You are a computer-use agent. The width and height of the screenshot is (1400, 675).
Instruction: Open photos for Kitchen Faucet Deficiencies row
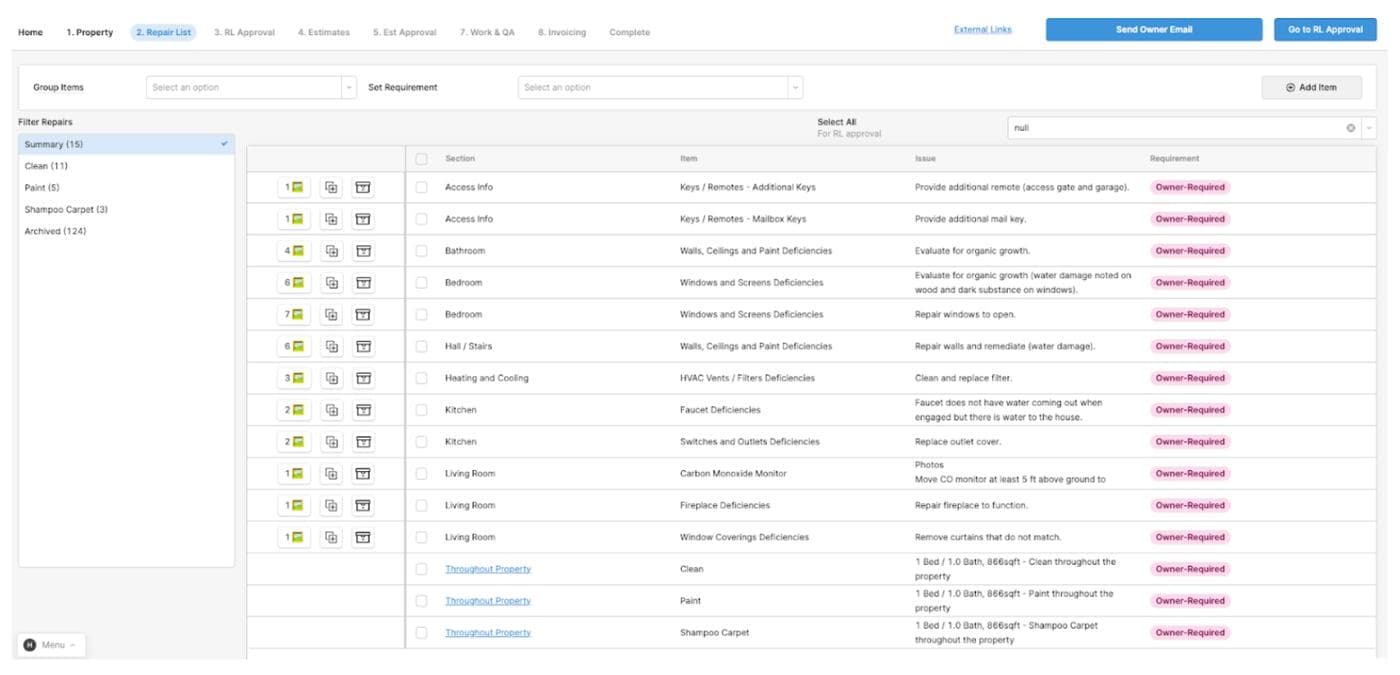pyautogui.click(x=294, y=410)
